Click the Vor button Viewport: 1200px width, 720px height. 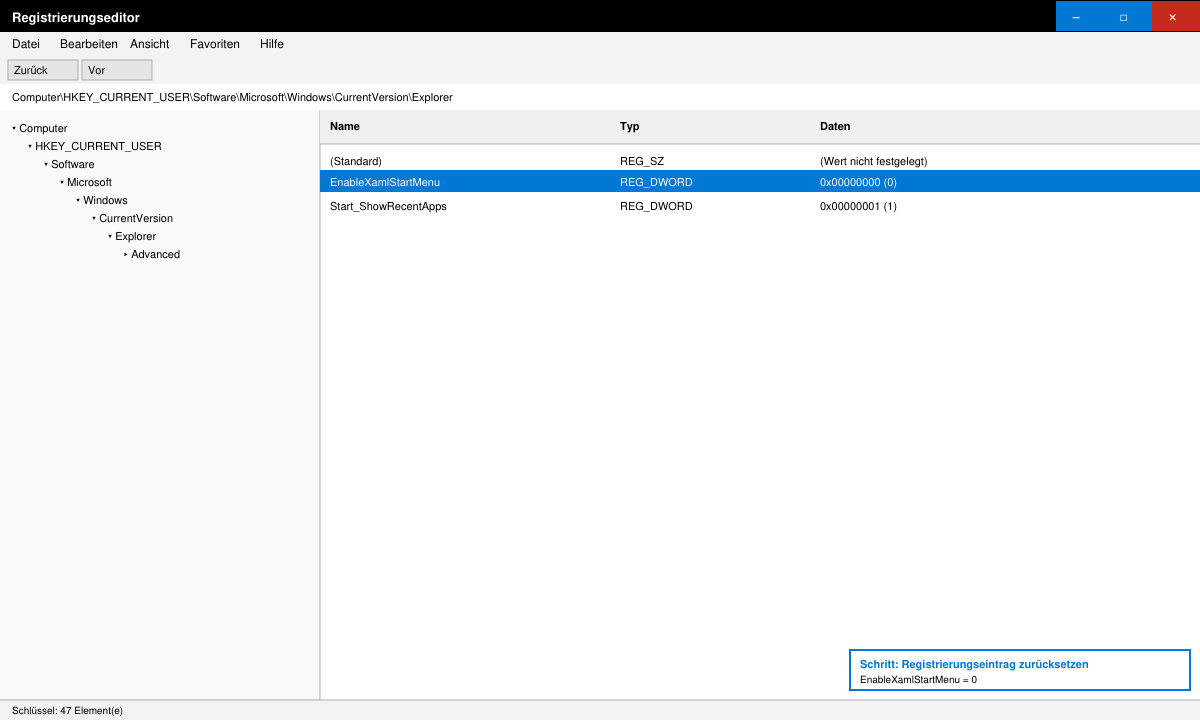(117, 70)
